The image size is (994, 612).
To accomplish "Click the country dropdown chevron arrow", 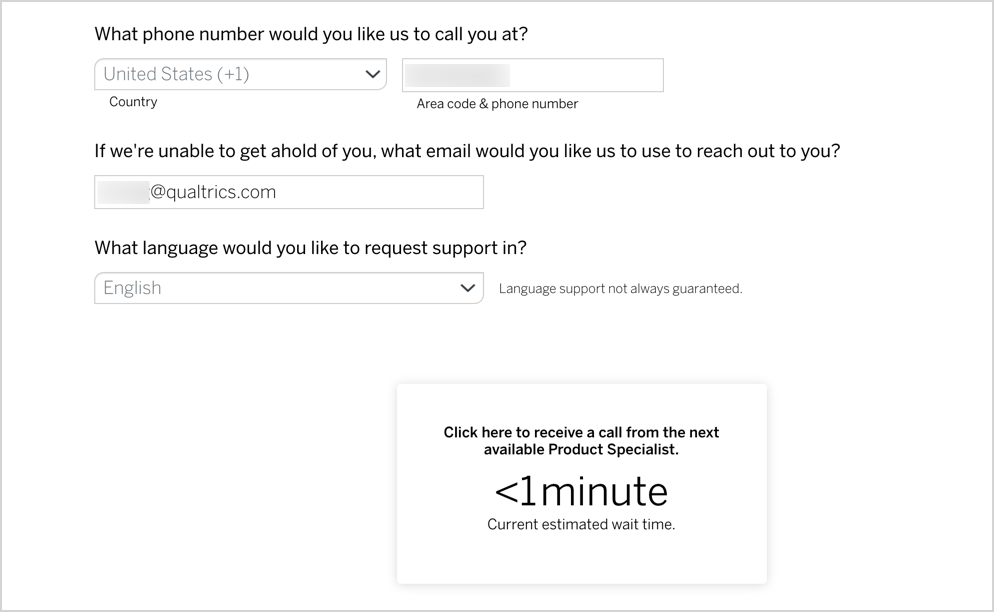I will tap(373, 75).
